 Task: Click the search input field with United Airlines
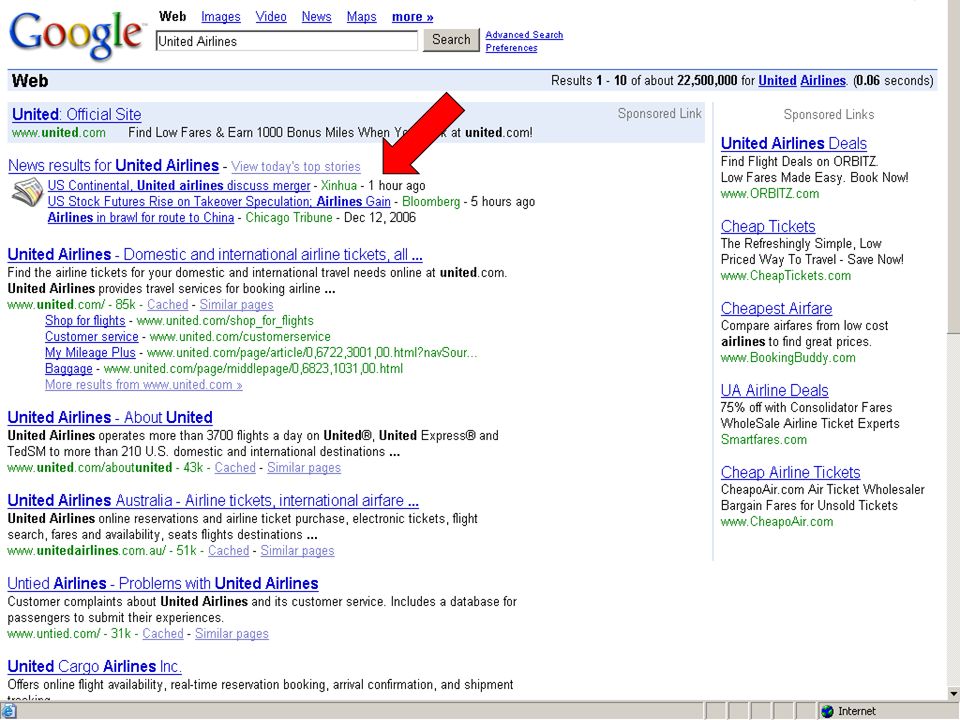287,41
